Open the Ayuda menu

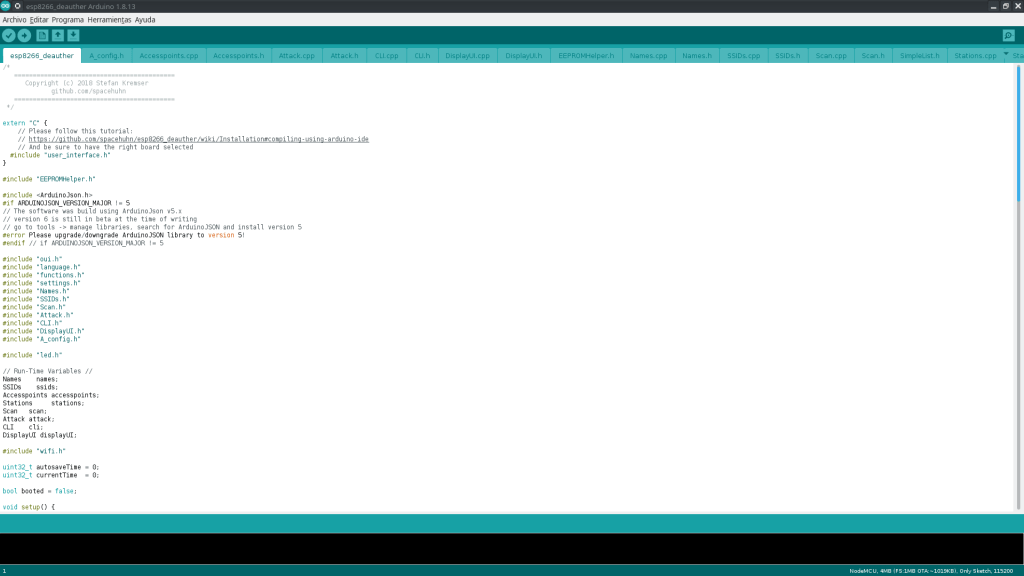point(145,20)
